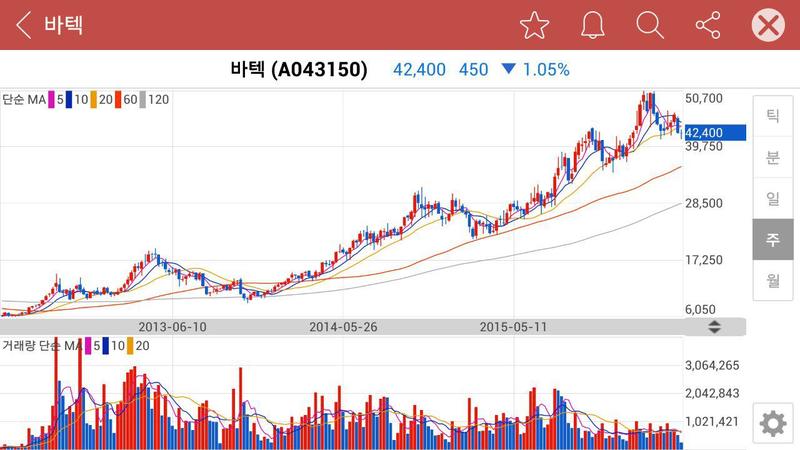Select the 주 (weekly) chart tab
The height and width of the screenshot is (450, 800).
click(x=773, y=239)
